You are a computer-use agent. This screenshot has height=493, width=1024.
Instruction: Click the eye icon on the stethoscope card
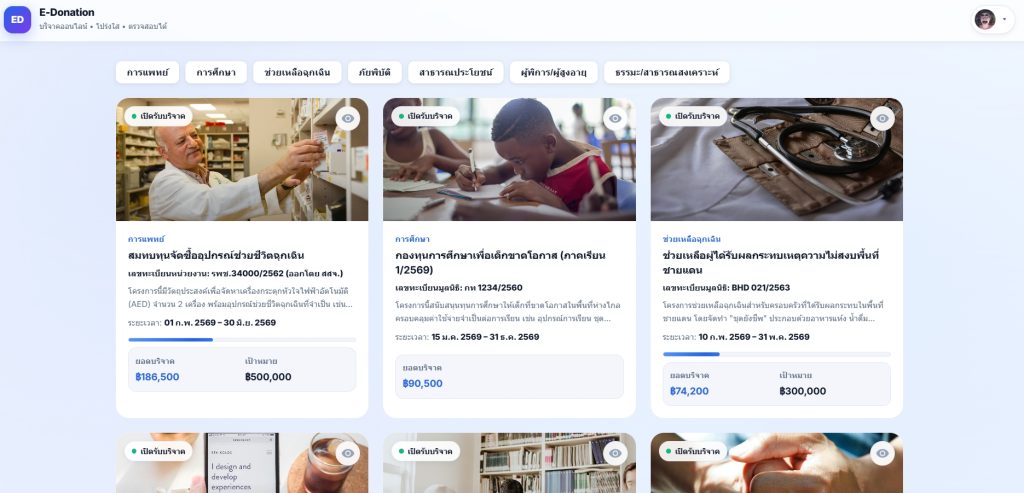[x=882, y=118]
